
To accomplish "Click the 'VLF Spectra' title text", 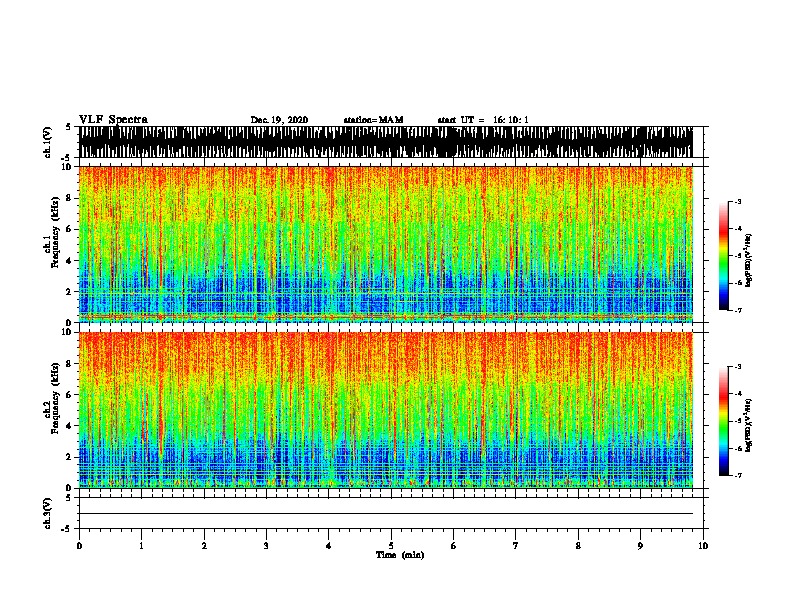I will [x=113, y=120].
